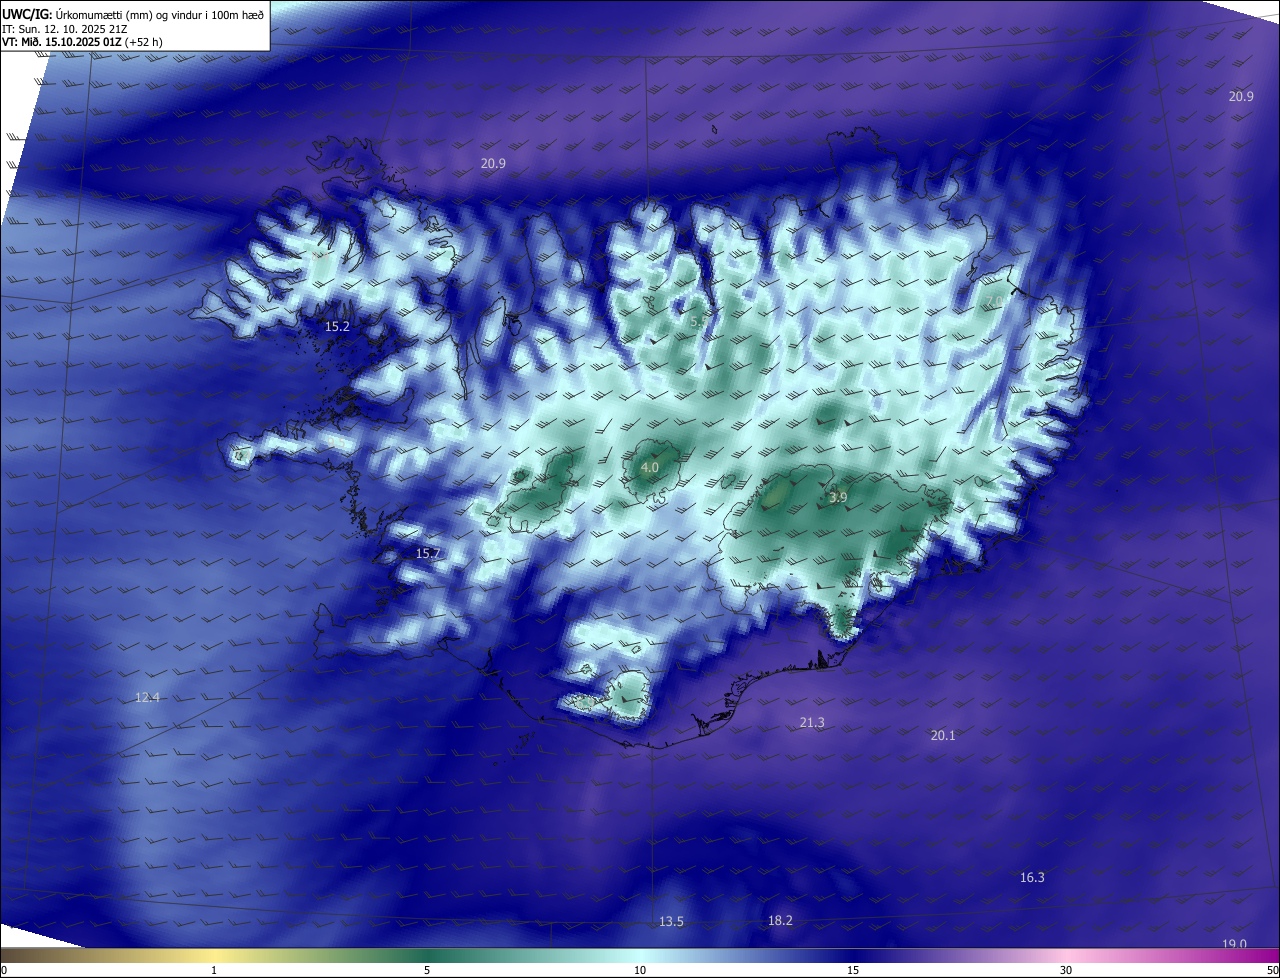Click the 12.4 value over the southwest ocean
The height and width of the screenshot is (978, 1280).
click(147, 697)
